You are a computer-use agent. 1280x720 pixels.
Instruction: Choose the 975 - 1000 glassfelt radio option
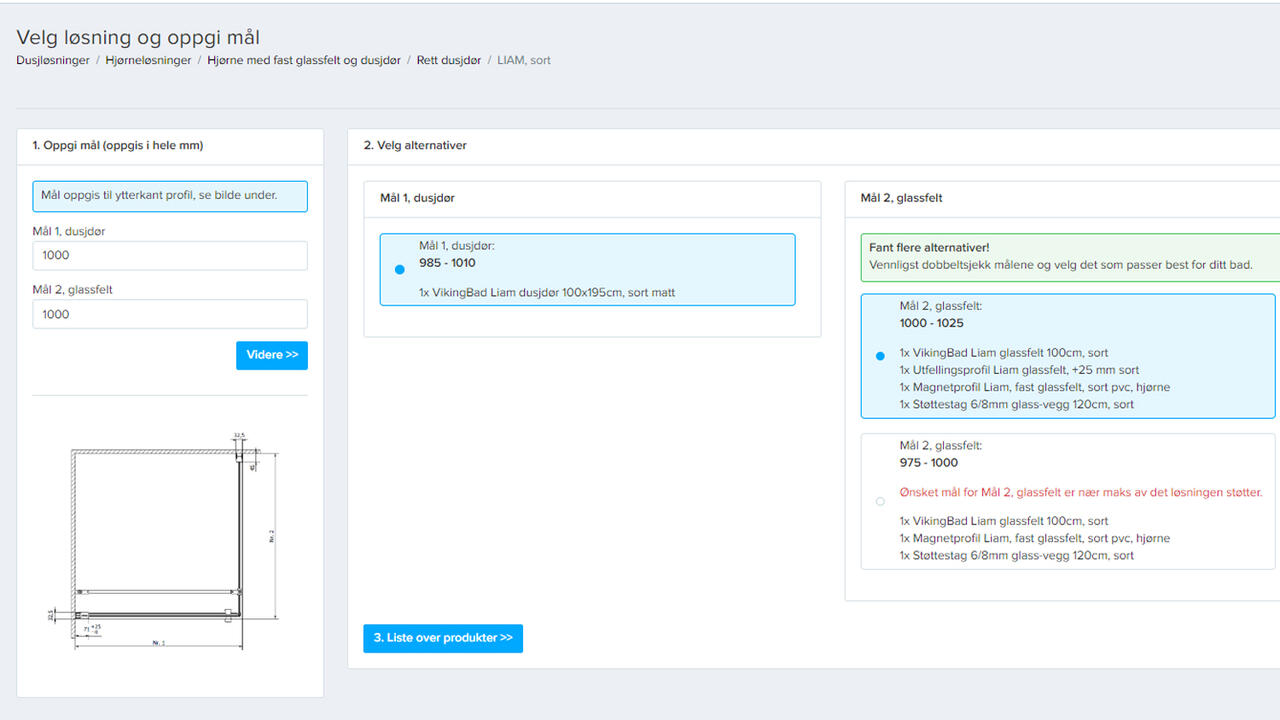880,502
